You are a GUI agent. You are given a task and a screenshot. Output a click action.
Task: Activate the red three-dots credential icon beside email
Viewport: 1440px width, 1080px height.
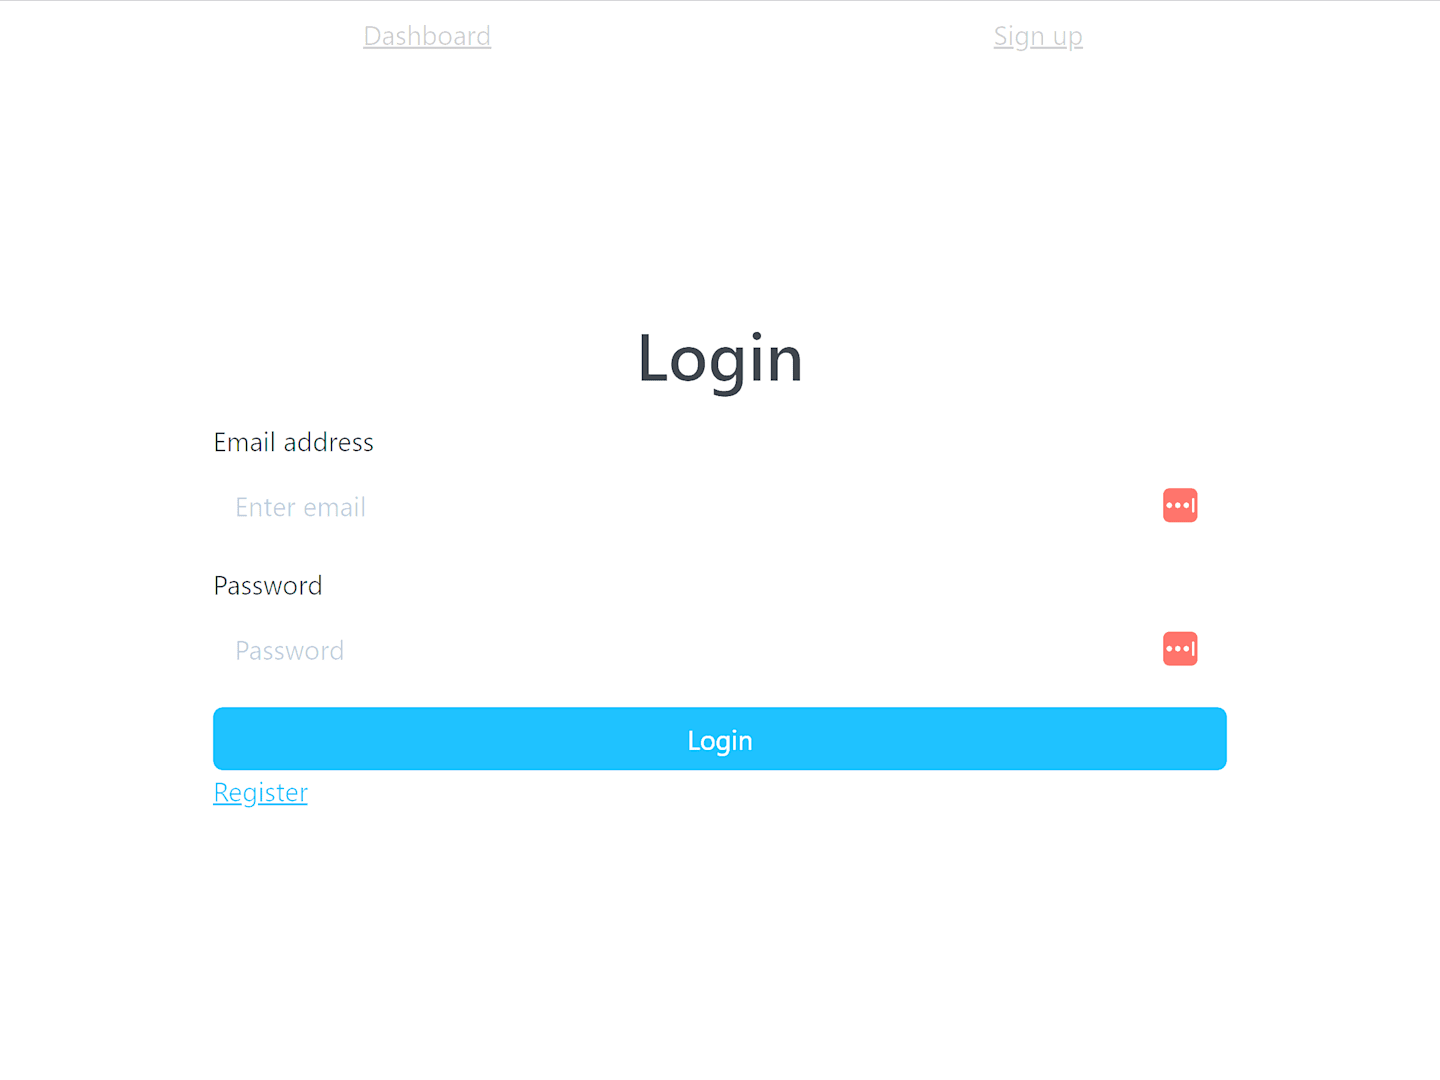tap(1180, 505)
